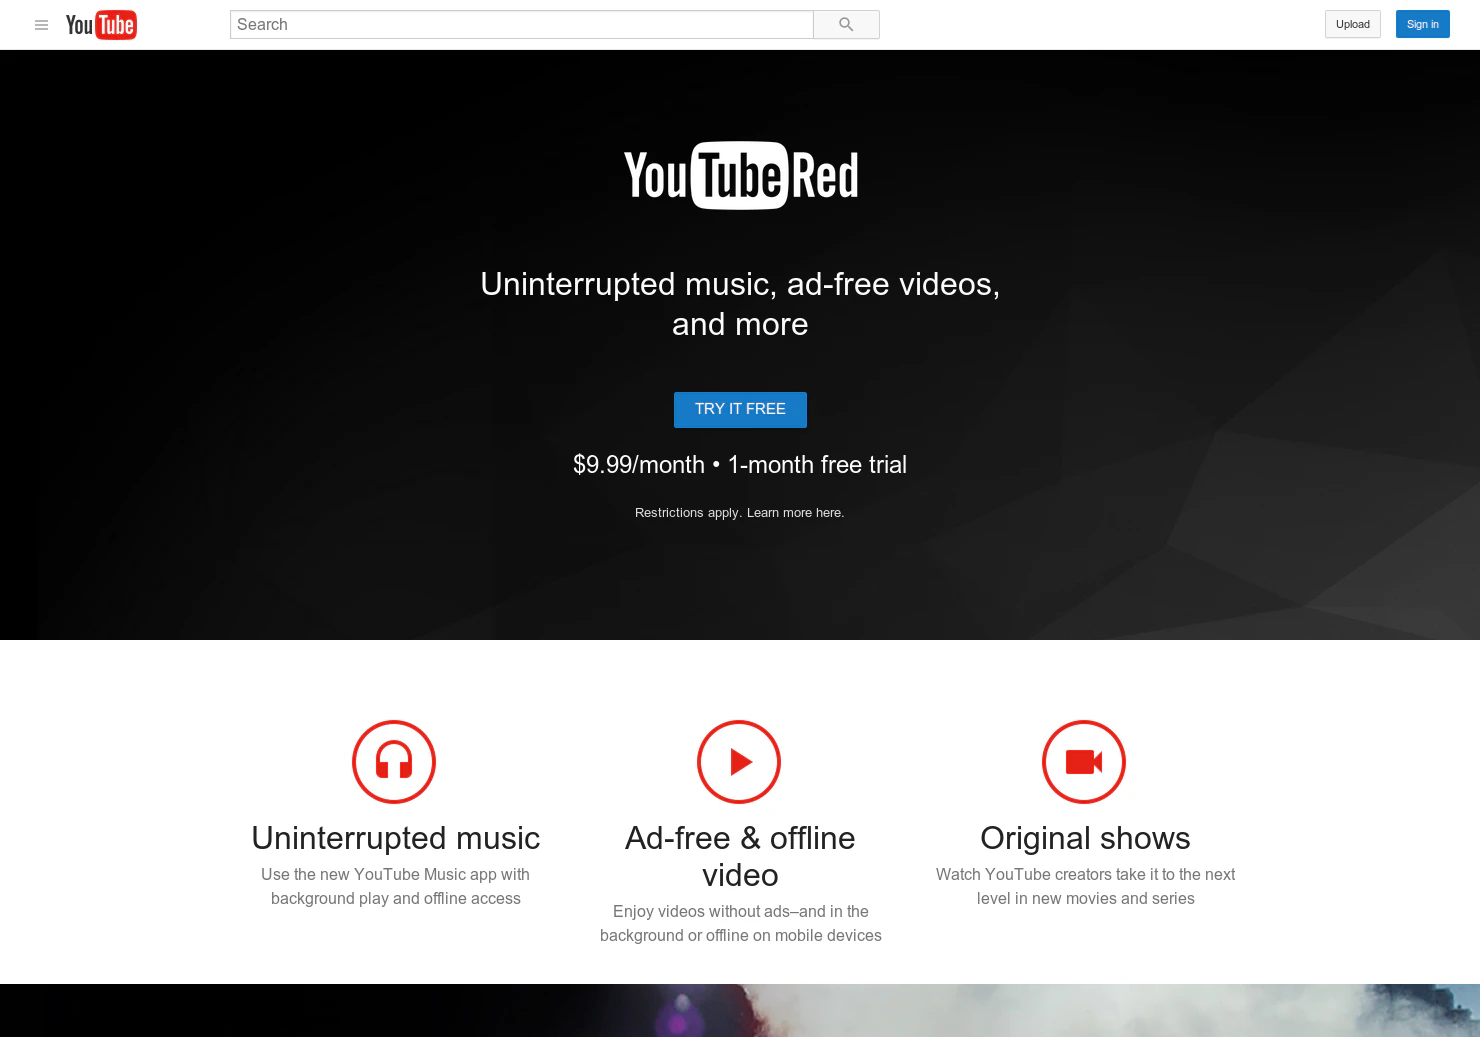The height and width of the screenshot is (1037, 1480).
Task: Click 'Enjoy videos without ads' description
Action: [740, 923]
